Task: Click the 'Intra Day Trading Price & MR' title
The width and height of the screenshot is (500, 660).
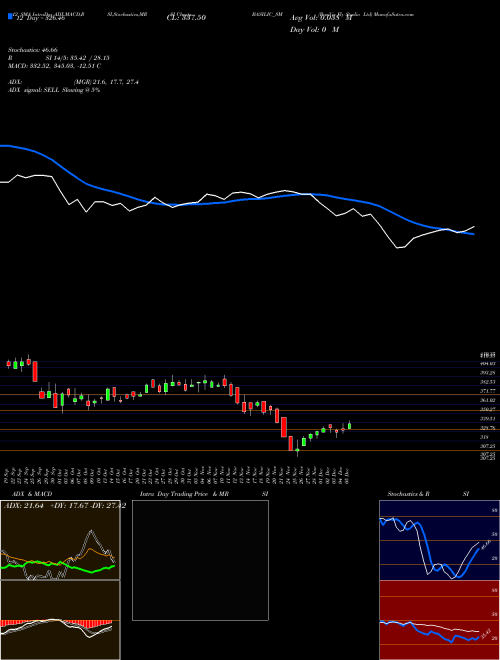Action: coord(184,494)
